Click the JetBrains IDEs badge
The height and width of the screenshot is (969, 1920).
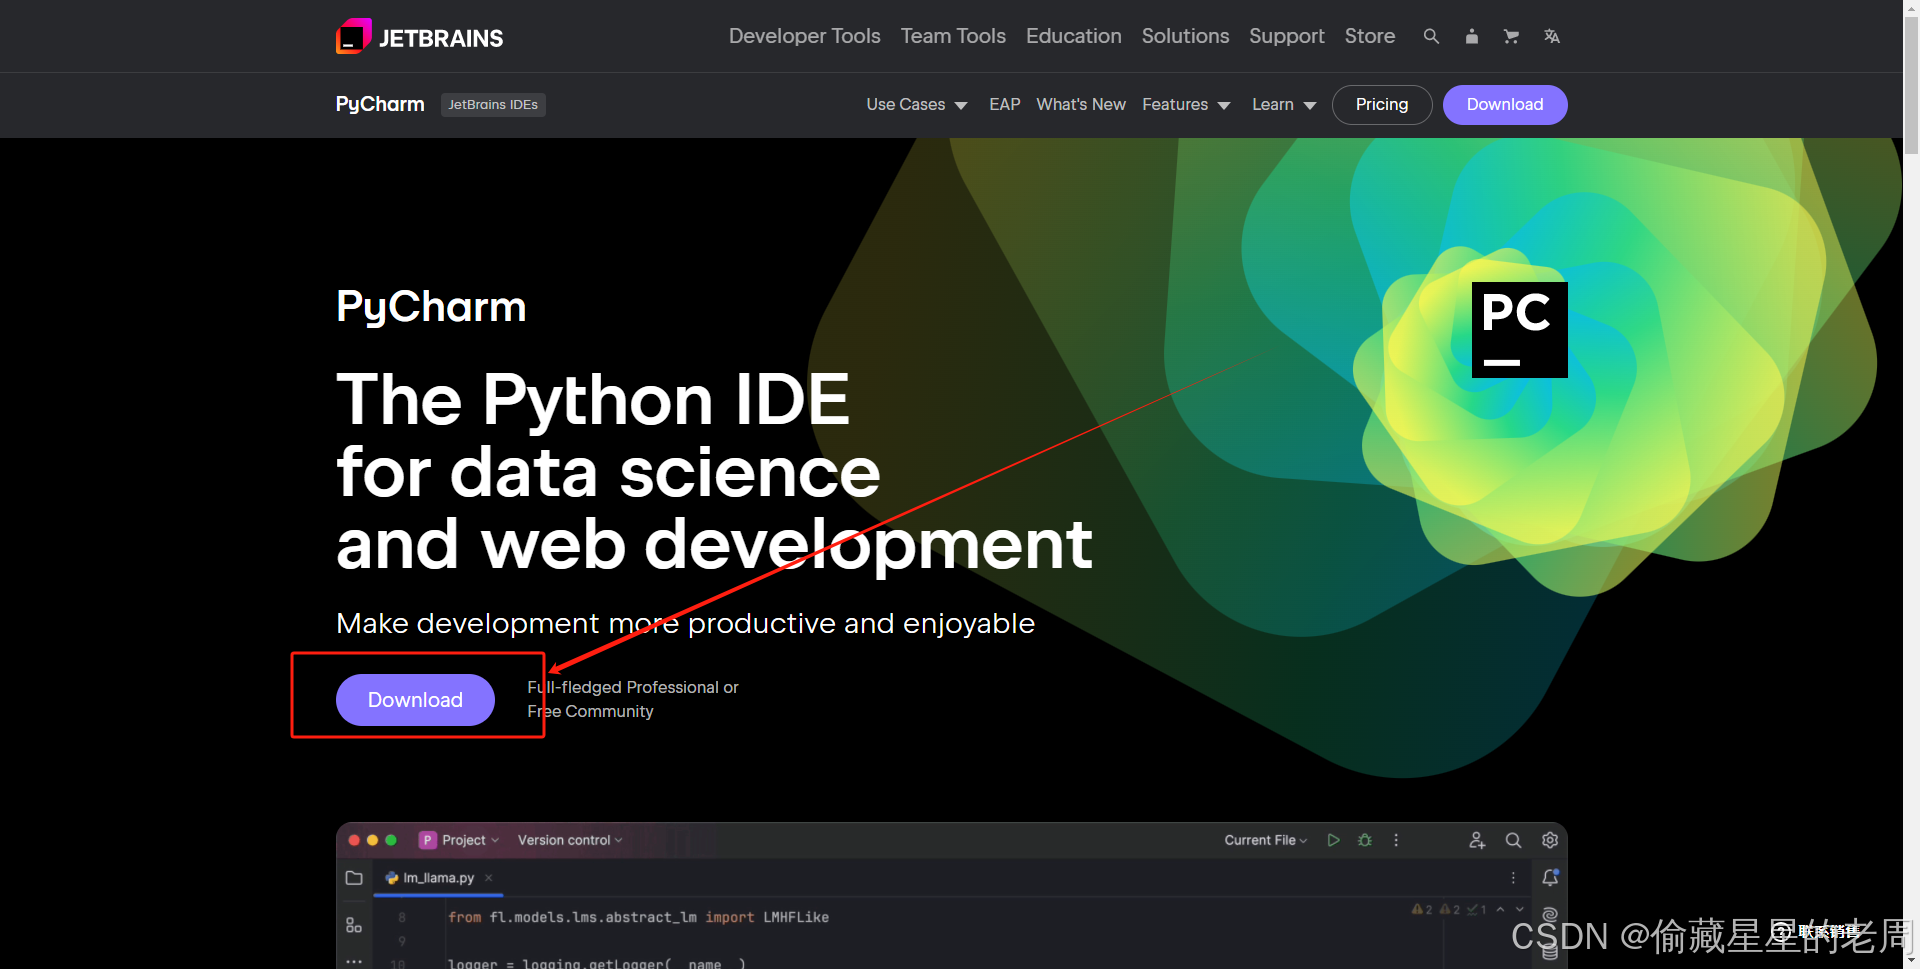[493, 105]
